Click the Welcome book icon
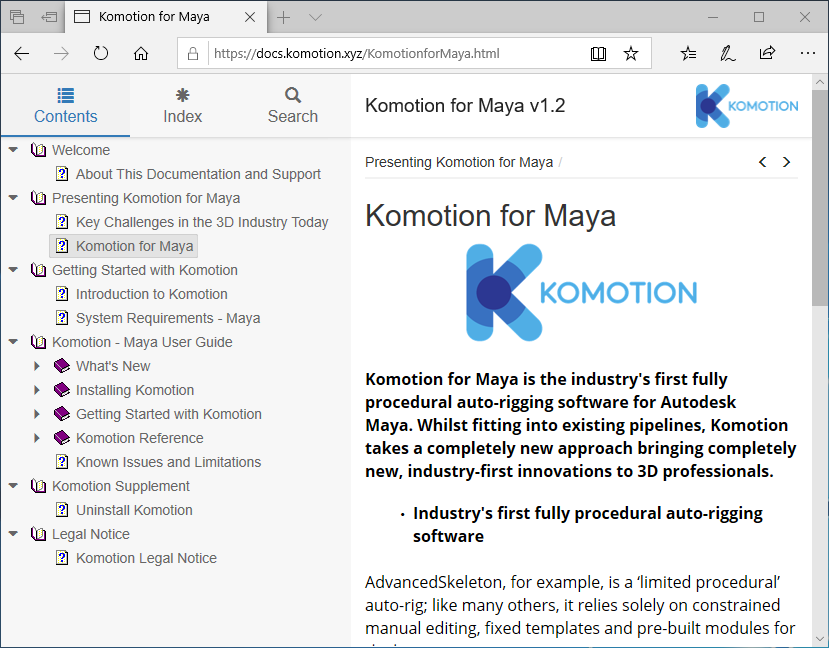This screenshot has width=829, height=648. pos(38,150)
